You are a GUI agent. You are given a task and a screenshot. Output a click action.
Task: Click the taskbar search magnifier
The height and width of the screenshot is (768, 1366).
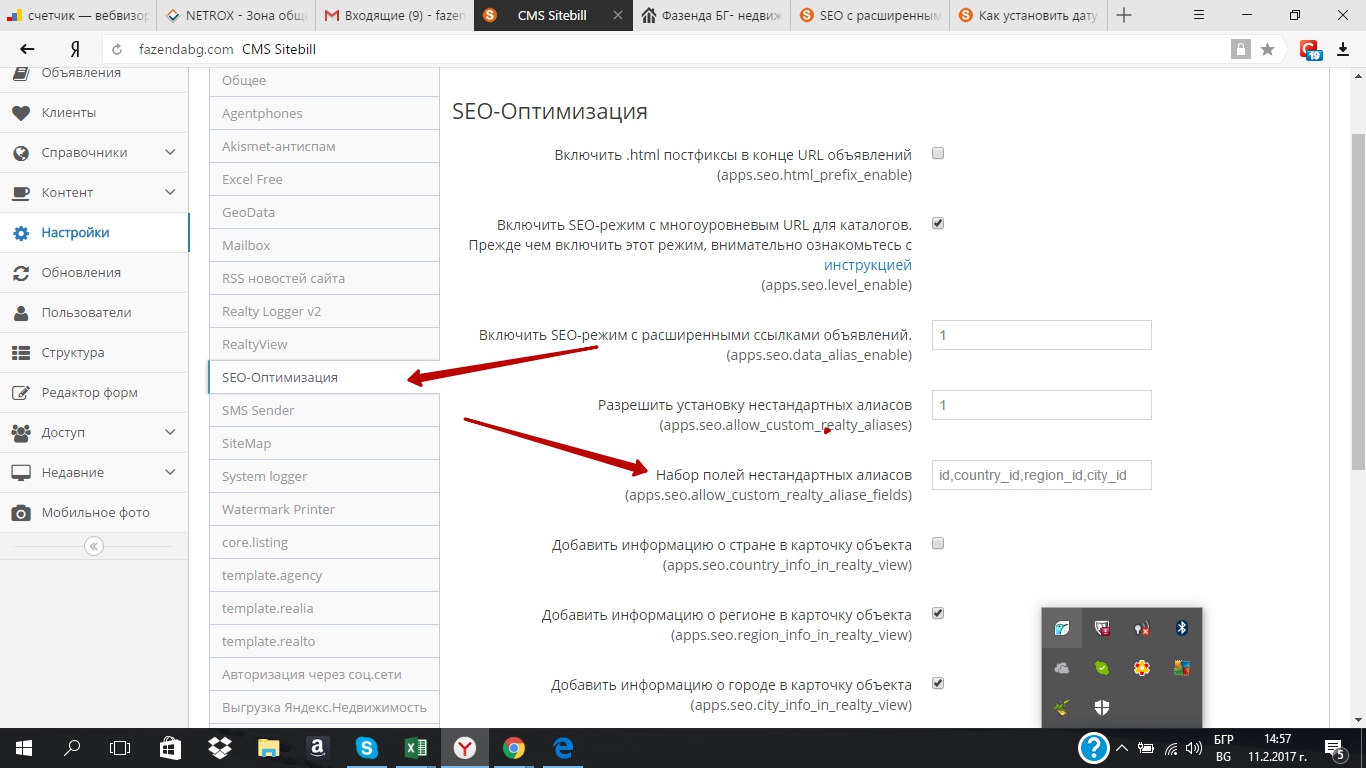coord(72,747)
